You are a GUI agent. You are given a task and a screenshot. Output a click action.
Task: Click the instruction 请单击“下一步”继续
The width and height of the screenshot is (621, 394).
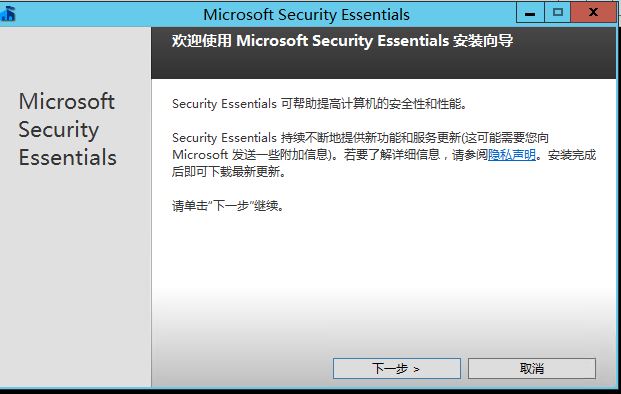pos(228,206)
